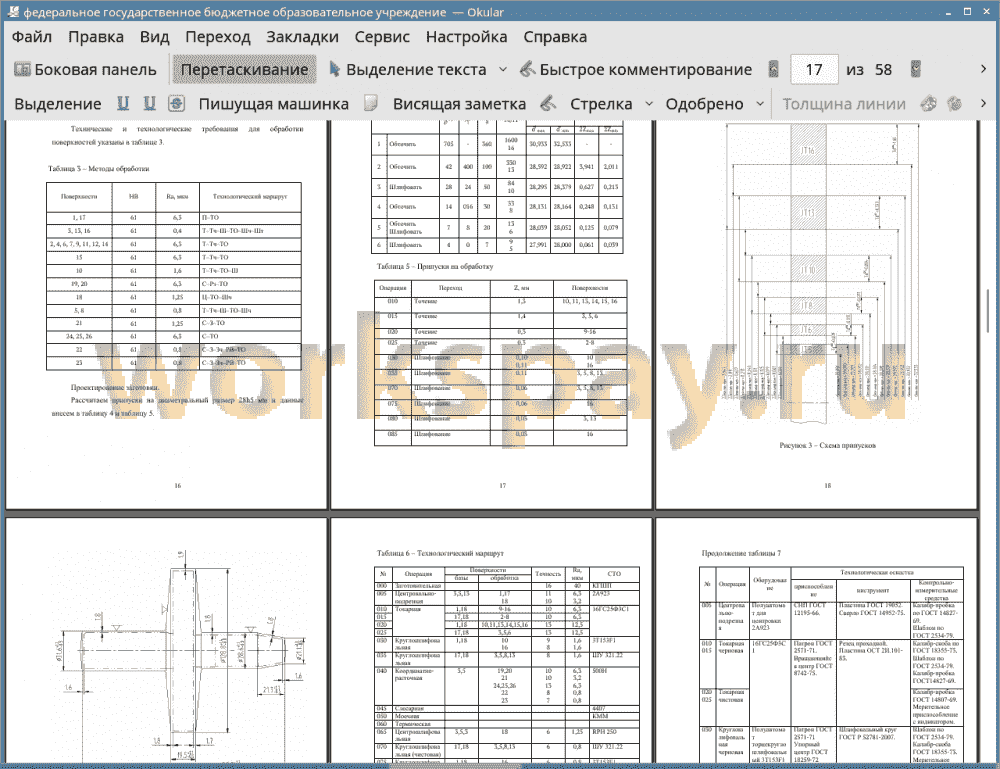Click the Поверхности header in table 5

(x=590, y=288)
